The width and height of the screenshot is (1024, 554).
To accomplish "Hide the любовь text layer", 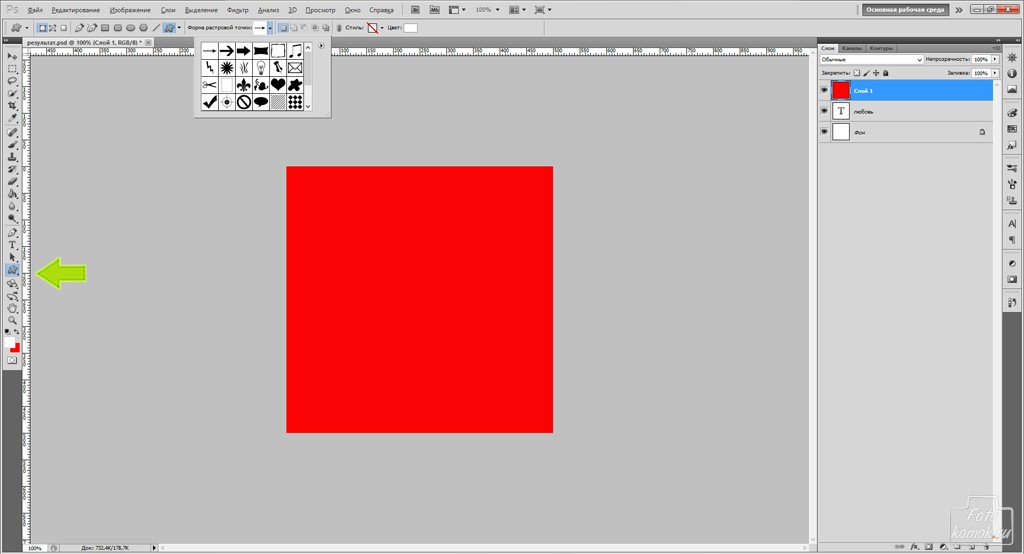I will tap(824, 111).
